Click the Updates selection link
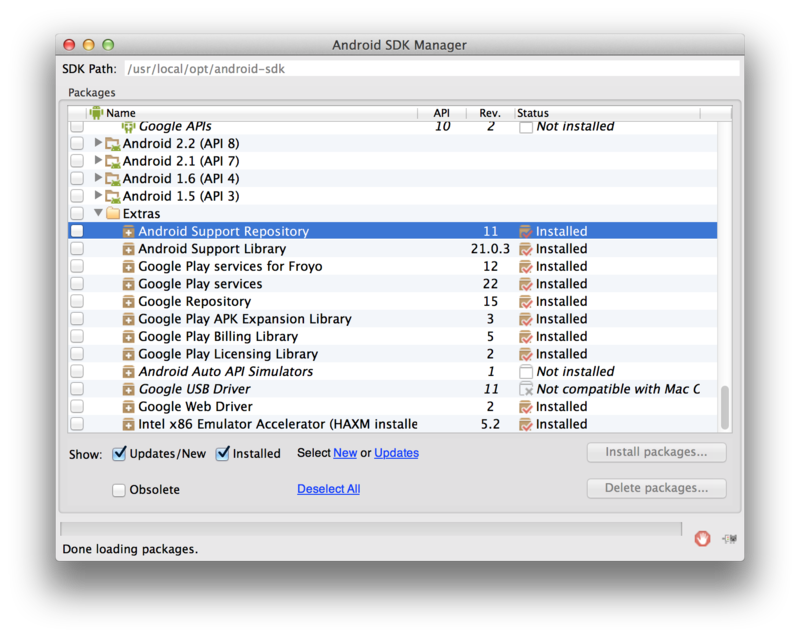The image size is (800, 638). click(x=396, y=453)
